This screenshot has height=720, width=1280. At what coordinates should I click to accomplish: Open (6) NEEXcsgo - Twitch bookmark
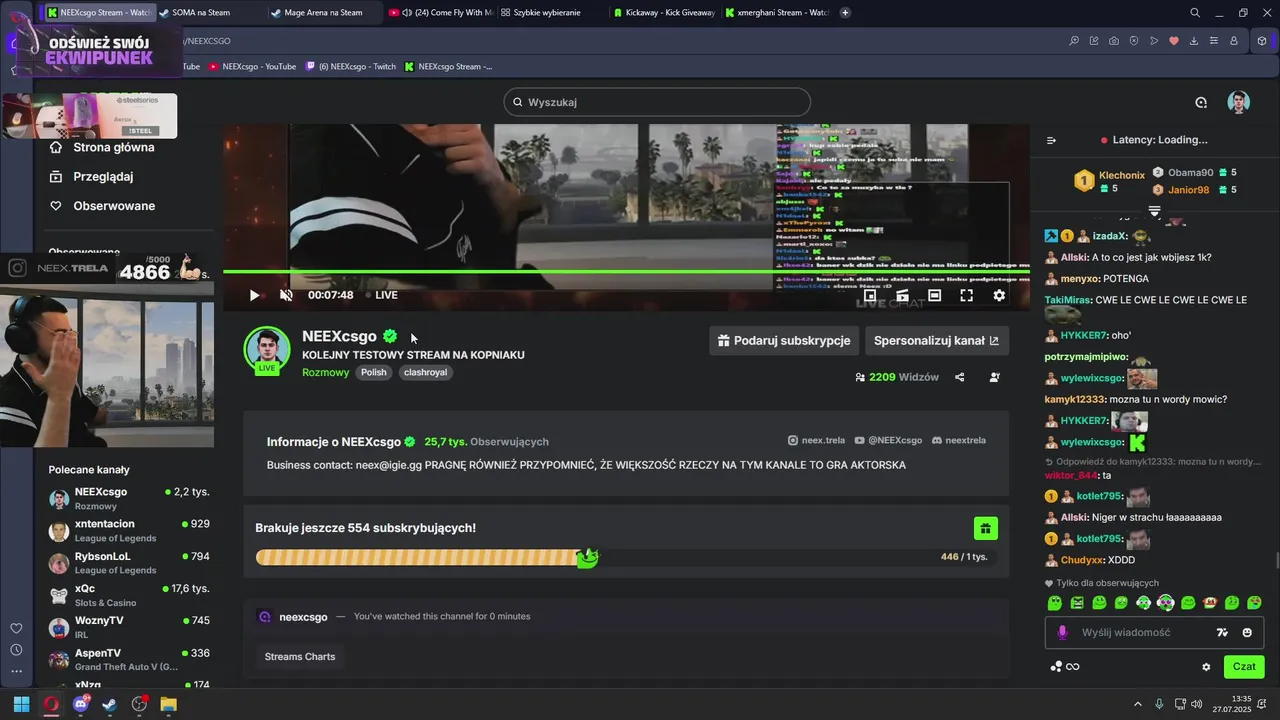pyautogui.click(x=350, y=67)
